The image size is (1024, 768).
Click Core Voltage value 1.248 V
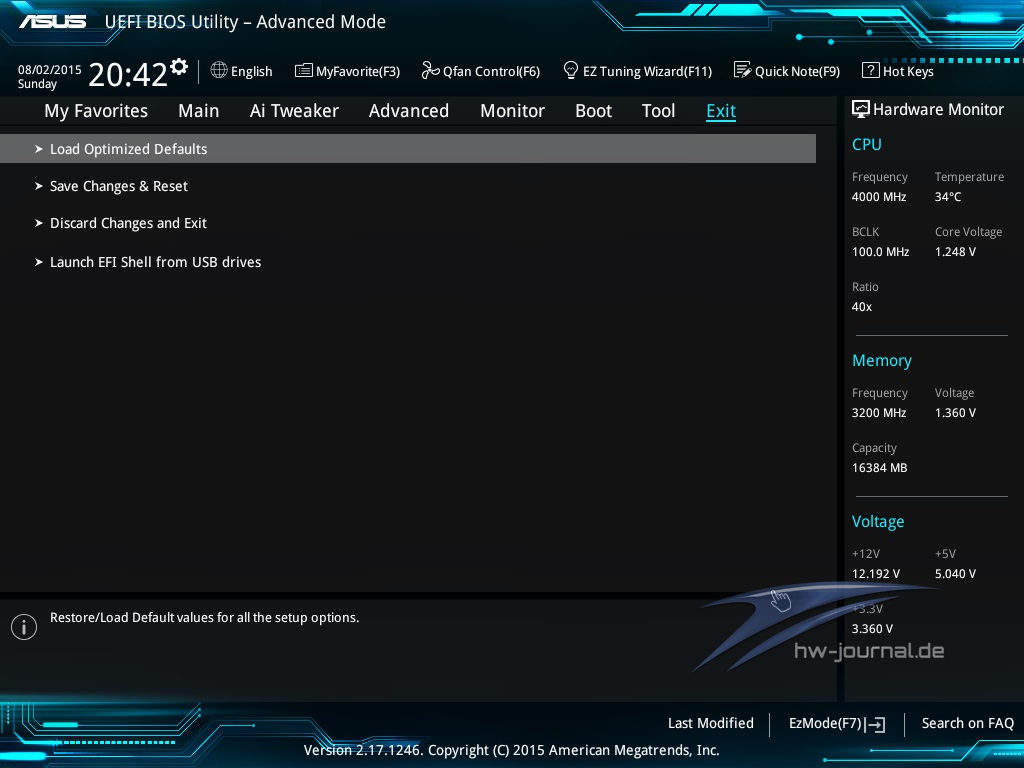coord(955,251)
